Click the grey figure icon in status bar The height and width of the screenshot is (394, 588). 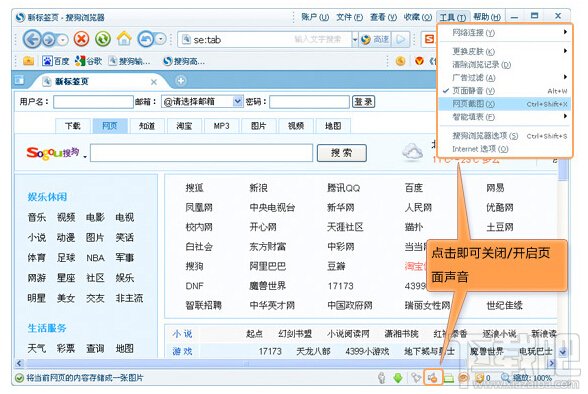click(x=382, y=378)
